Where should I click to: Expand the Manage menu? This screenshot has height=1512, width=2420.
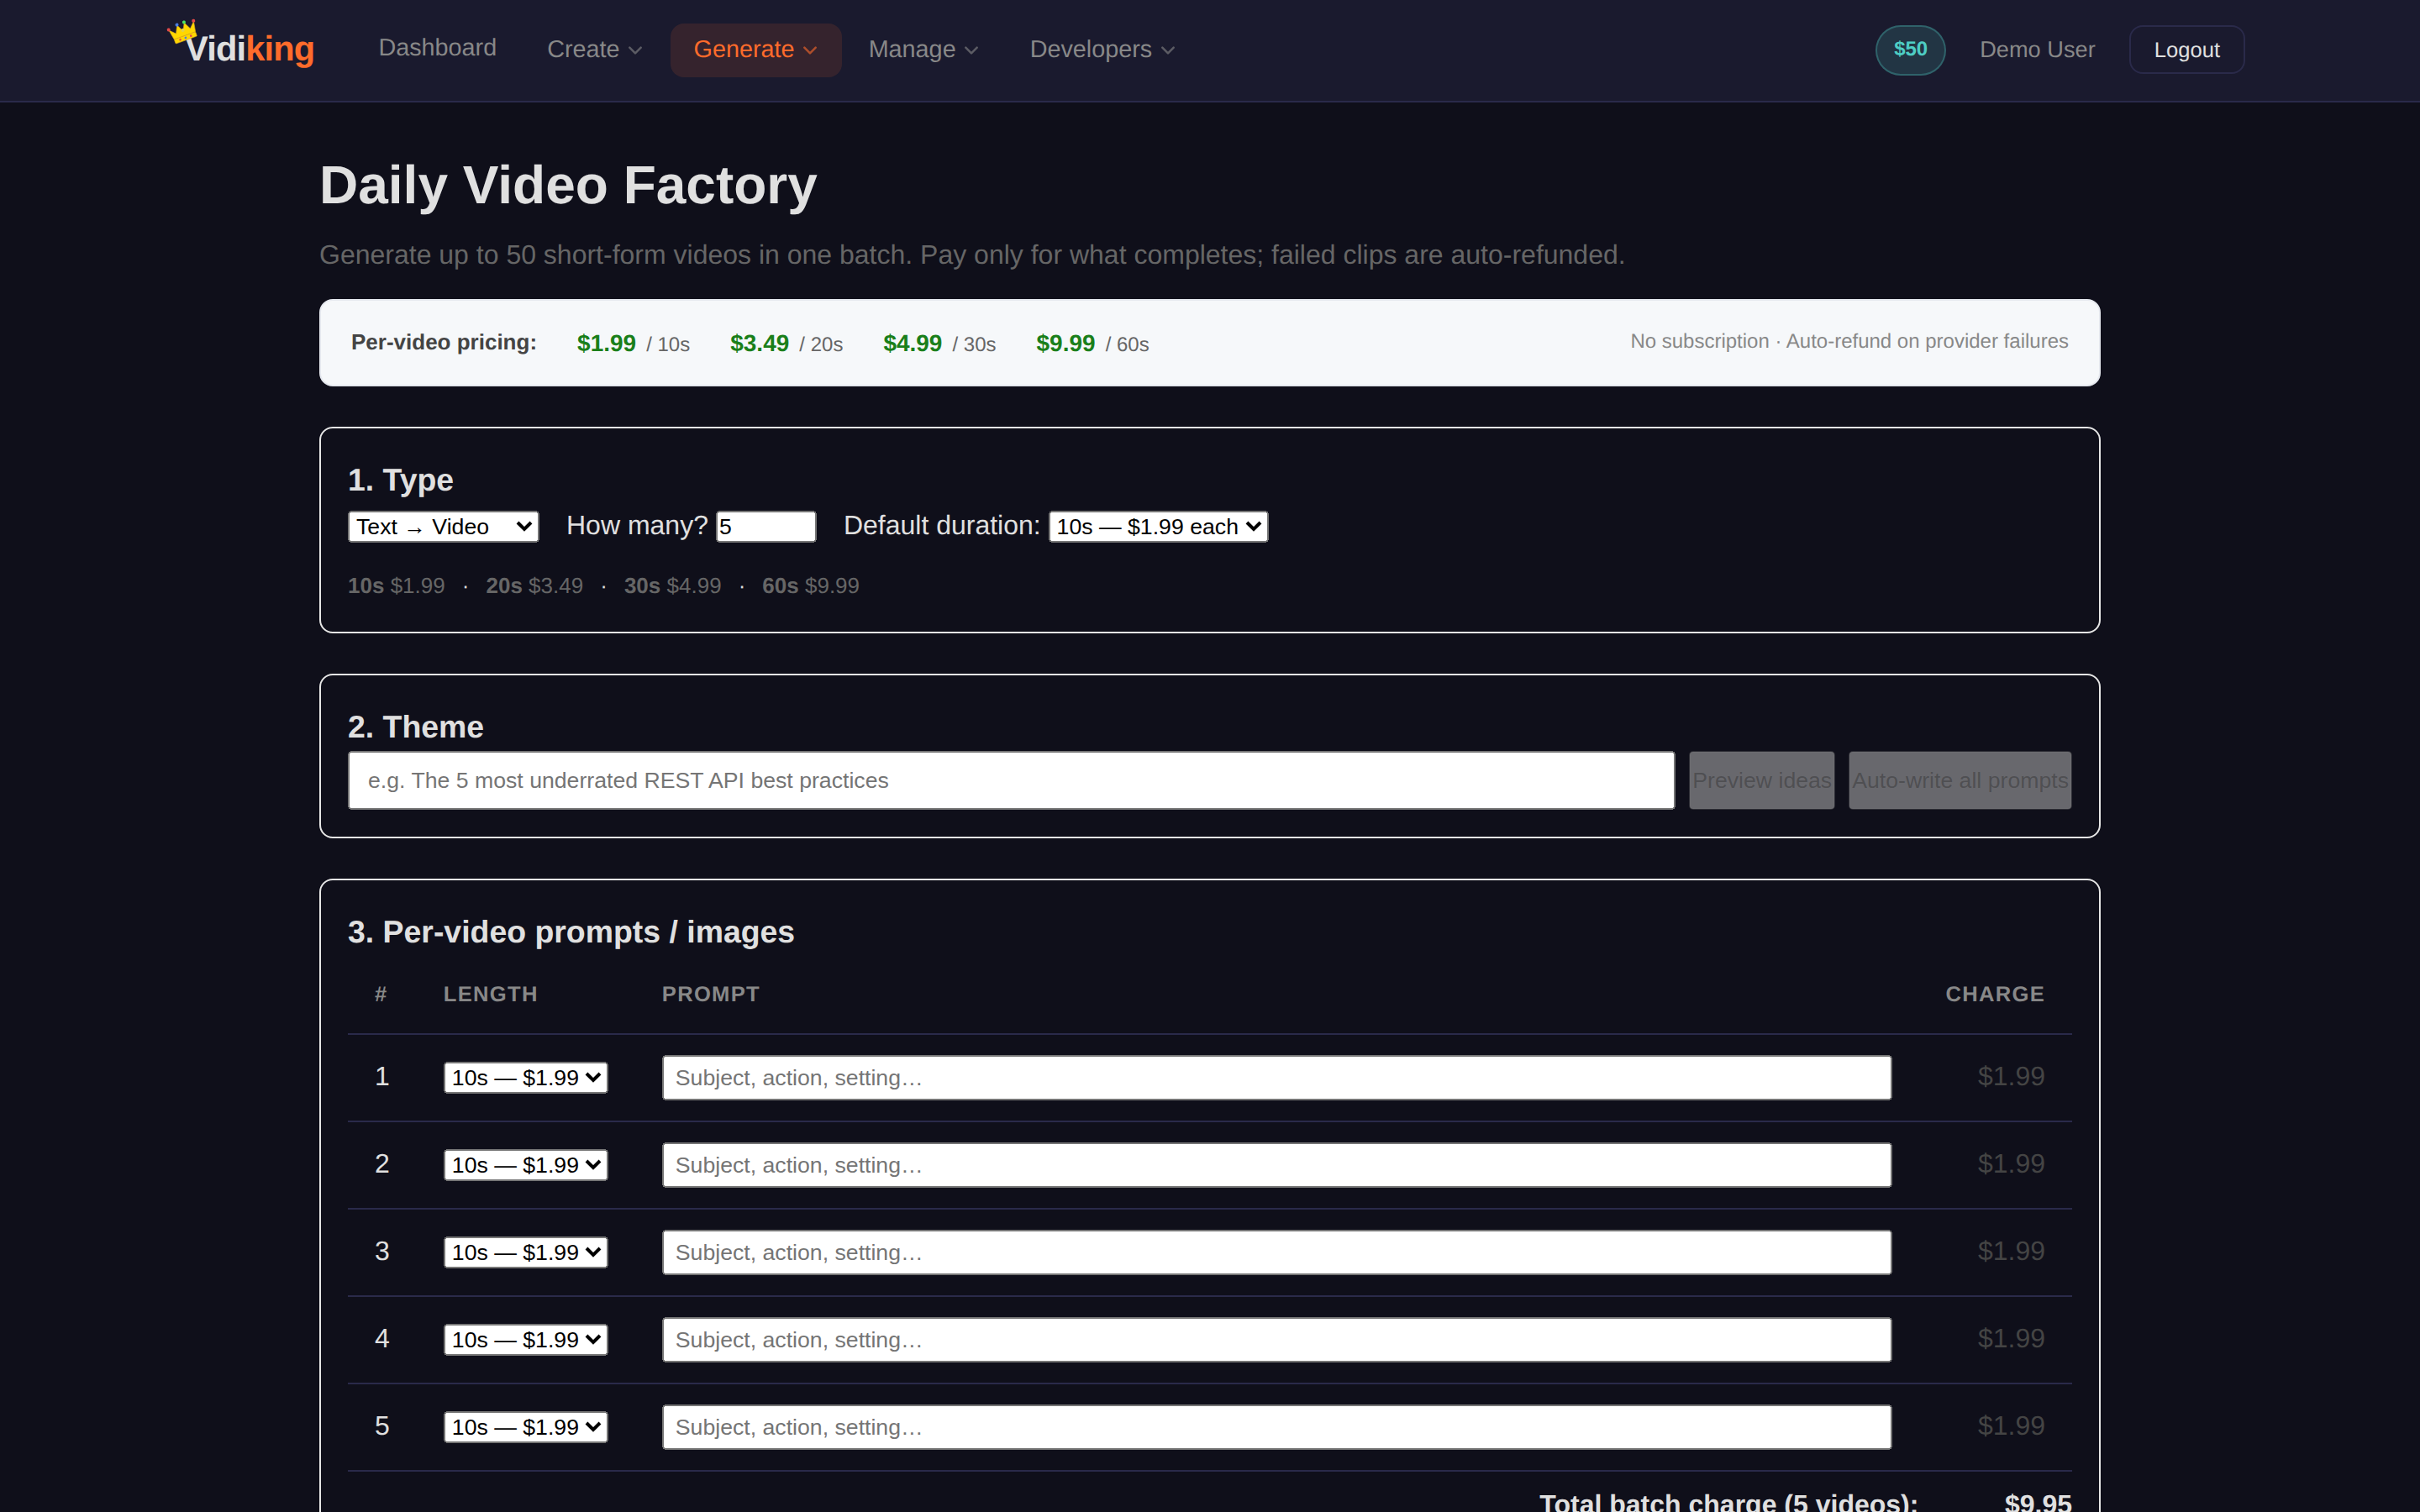point(923,49)
